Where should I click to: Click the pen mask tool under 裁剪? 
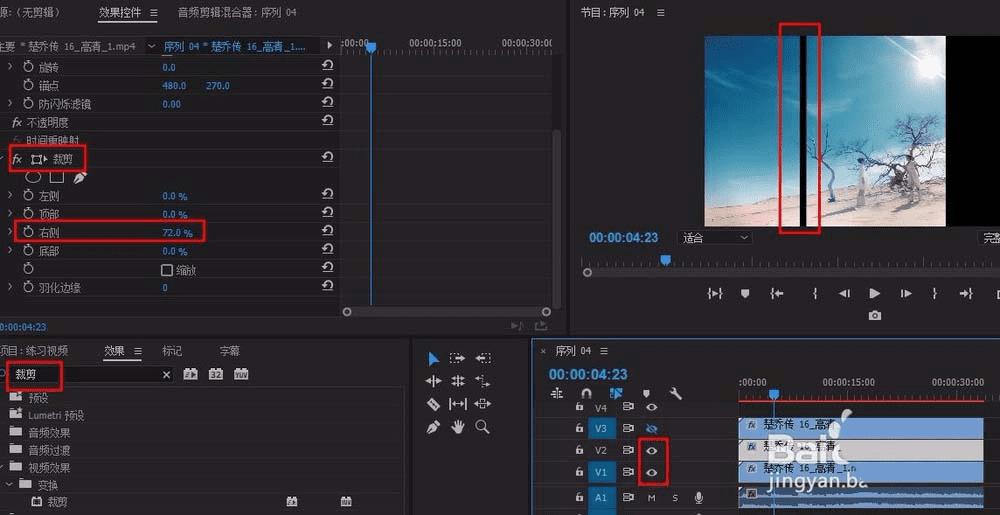click(x=80, y=178)
